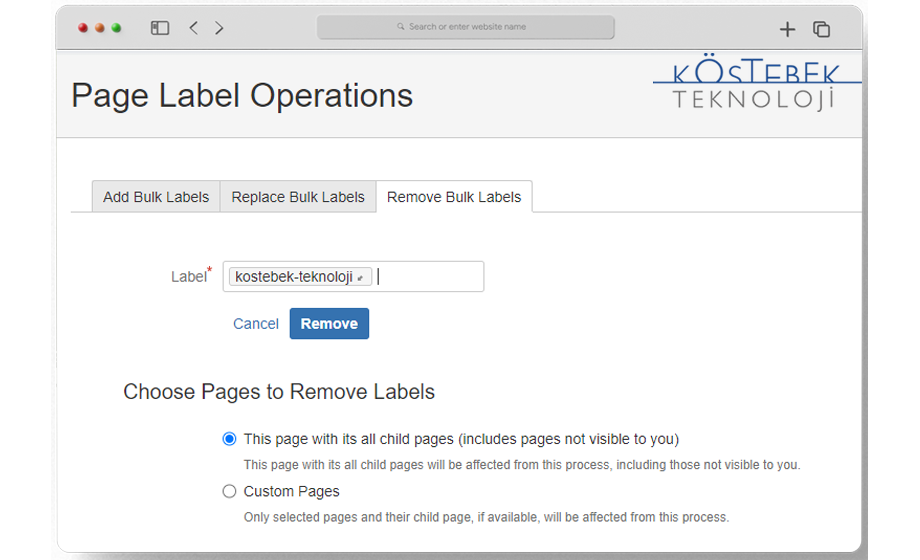
Task: Click the Label field caption
Action: tap(188, 276)
